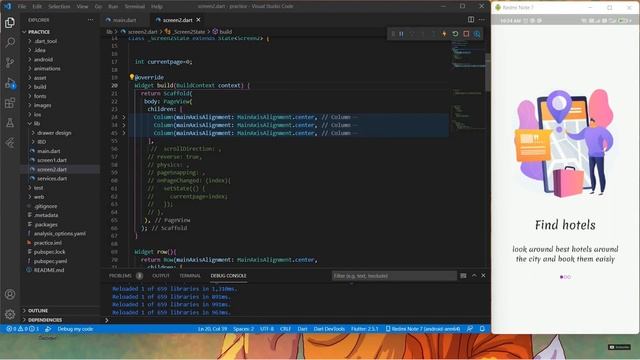Viewport: 640px width, 360px height.
Task: Open the notifications bell in status bar
Action: coord(482,329)
